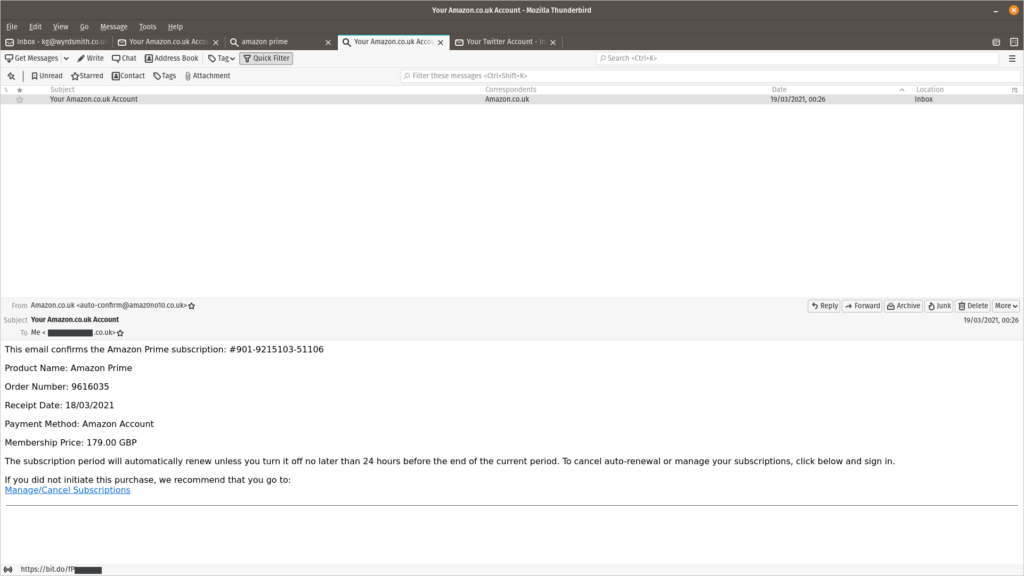This screenshot has height=576, width=1024.
Task: Close the active Amazon.co.uk search tab
Action: [440, 42]
